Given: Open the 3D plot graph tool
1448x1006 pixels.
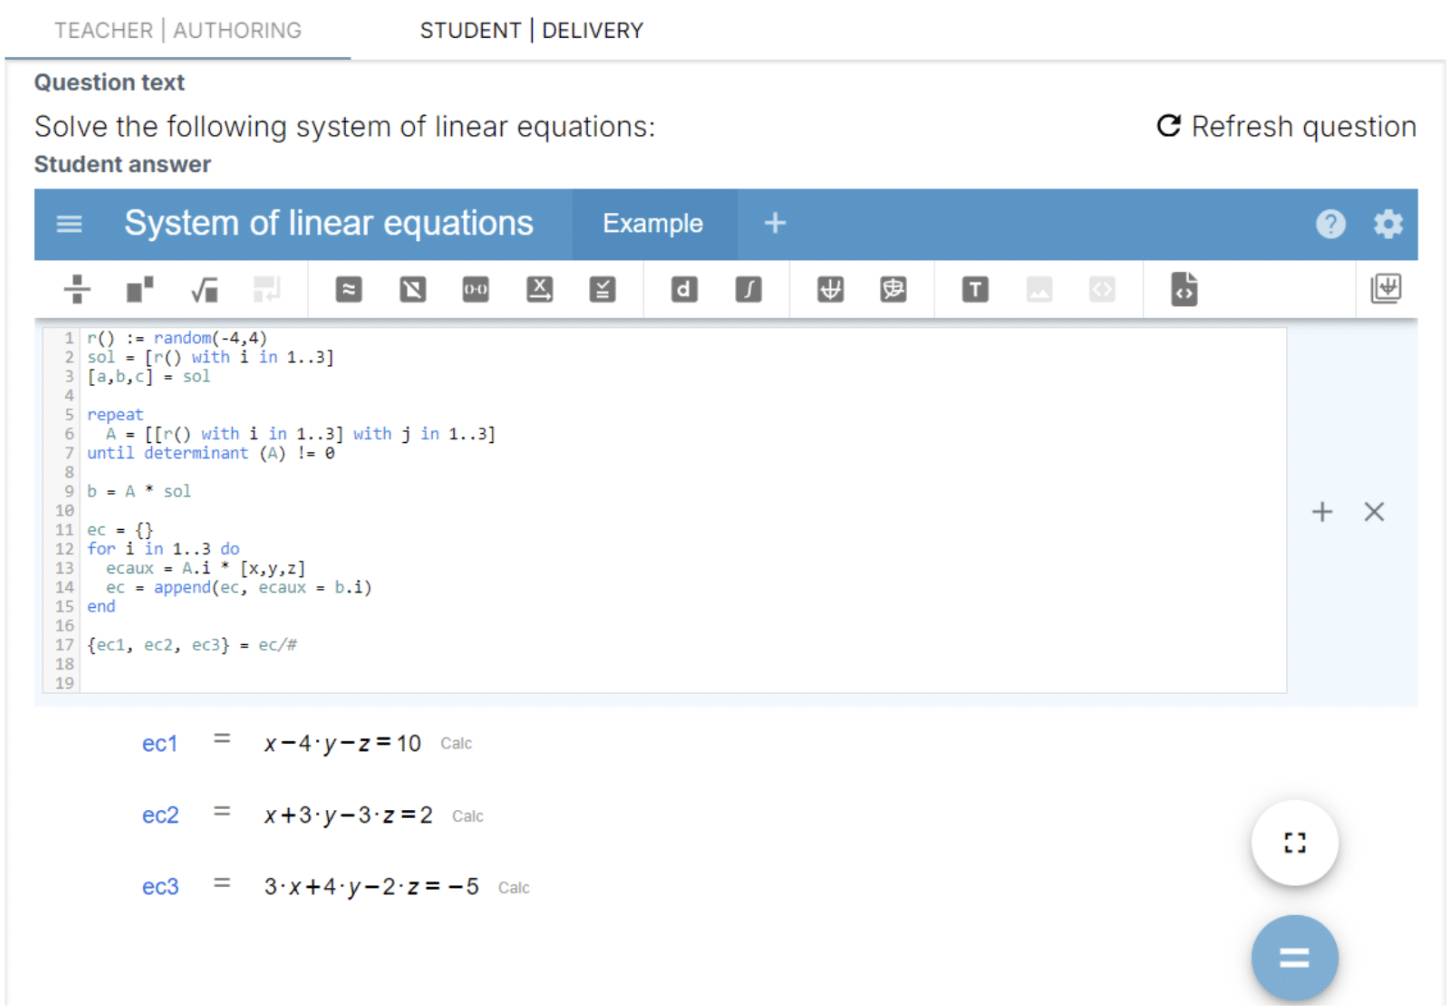Looking at the screenshot, I should click(893, 290).
